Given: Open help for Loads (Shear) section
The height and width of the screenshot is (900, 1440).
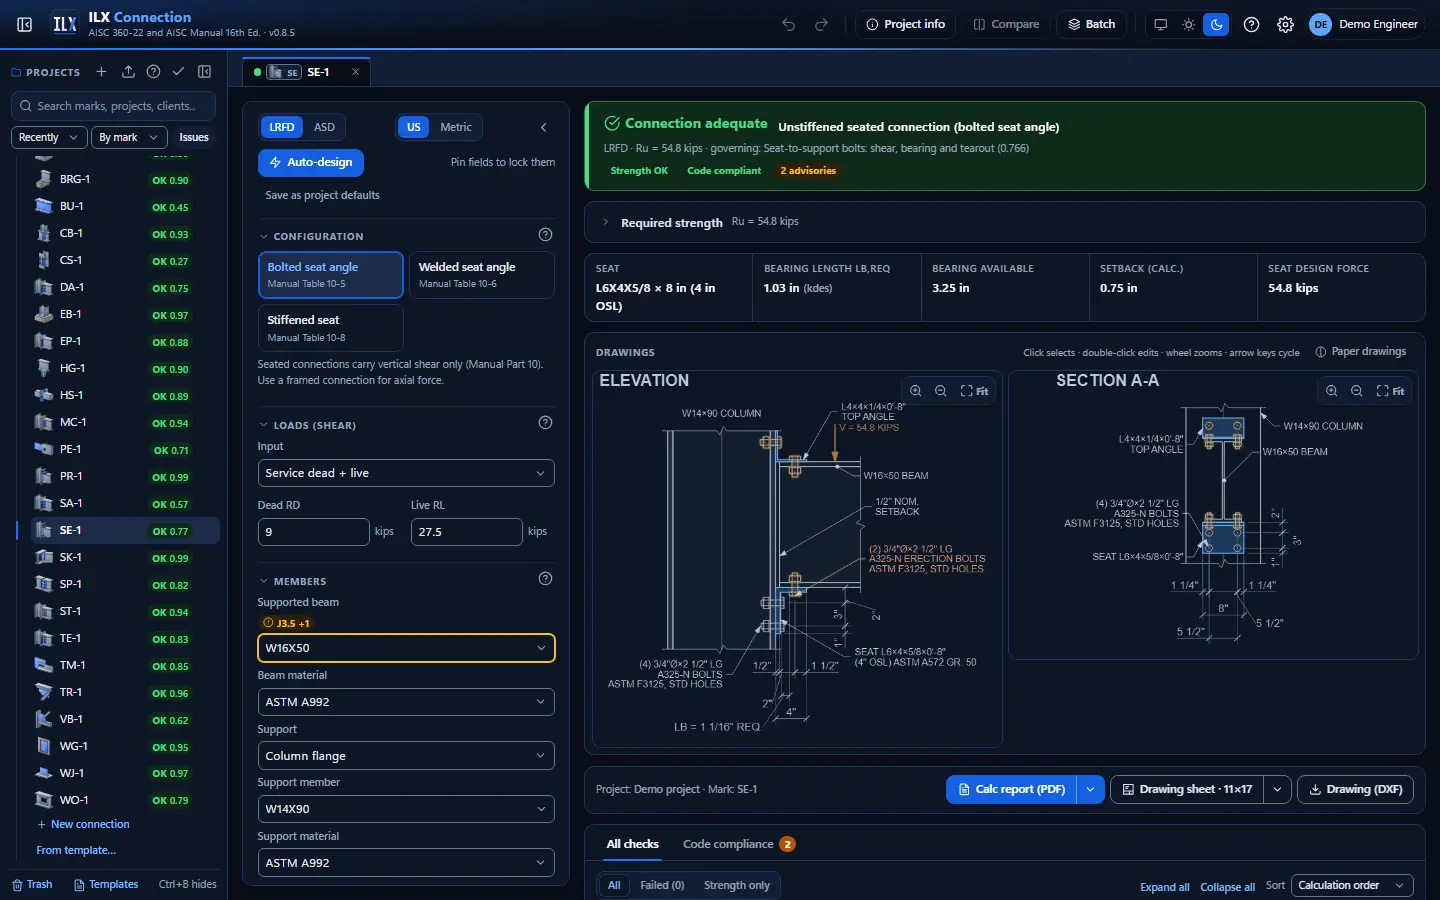Looking at the screenshot, I should click(x=545, y=423).
